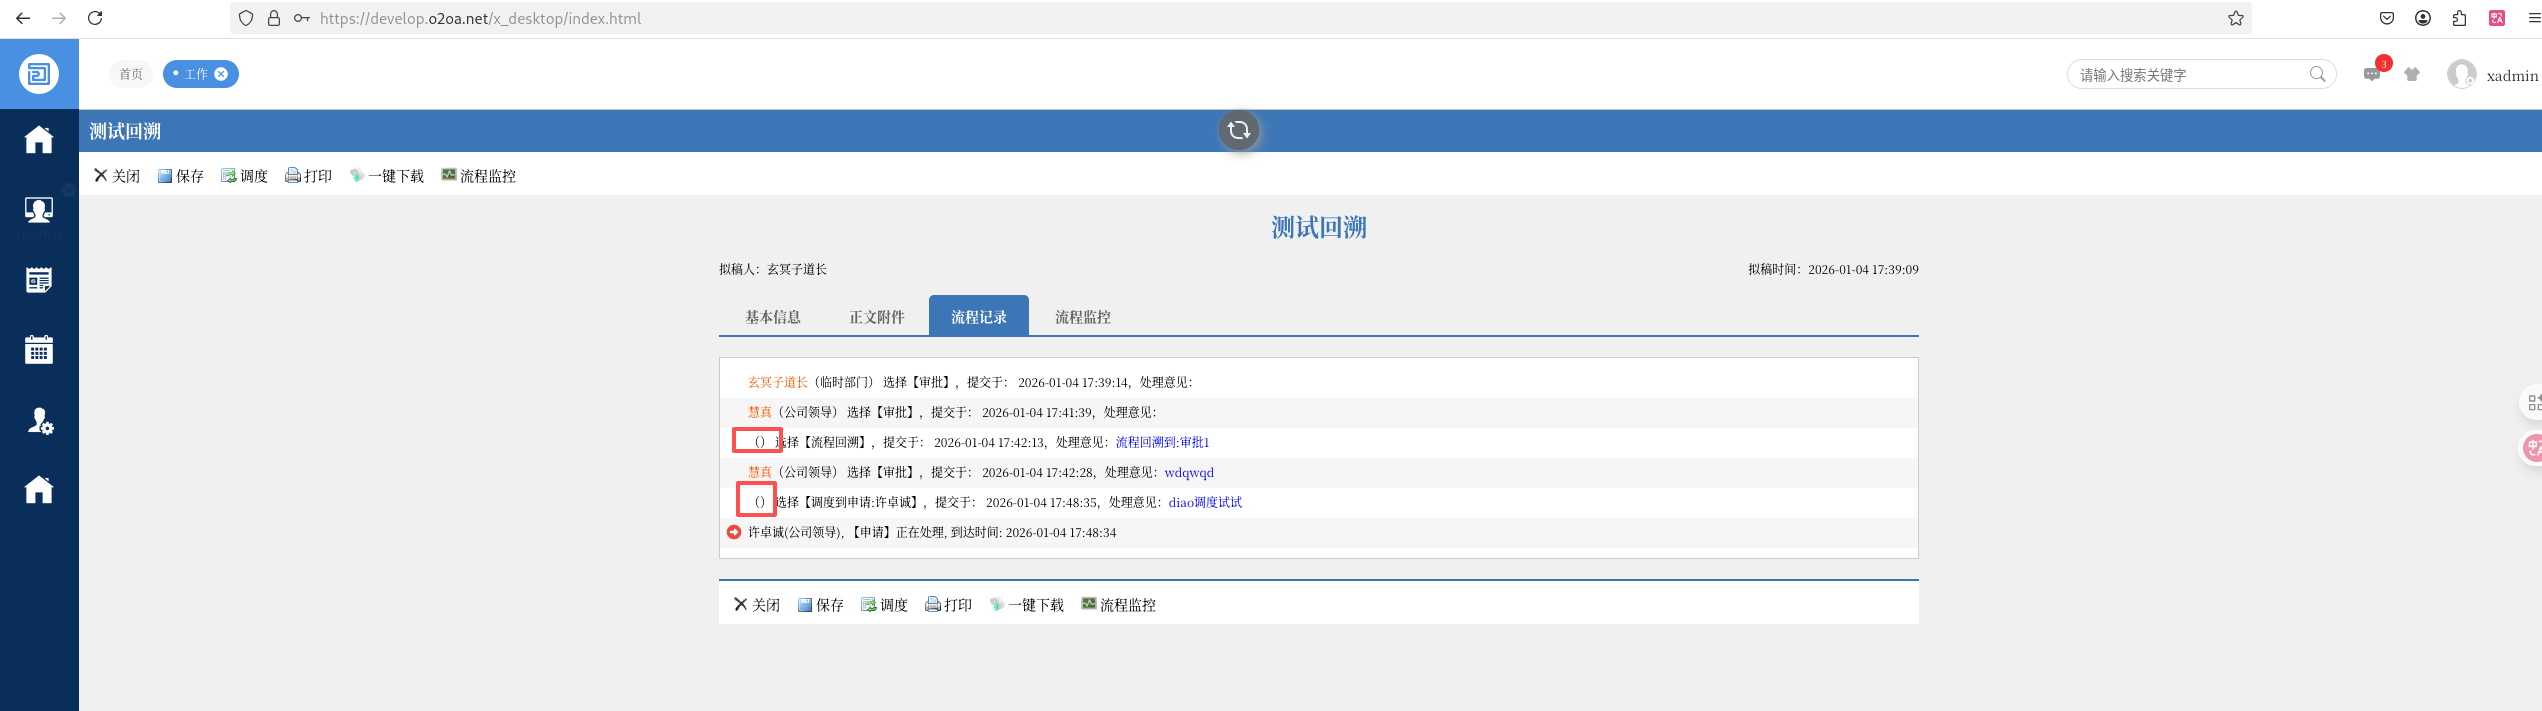
Task: Open the T-shirt theme skin icon
Action: click(x=2412, y=74)
